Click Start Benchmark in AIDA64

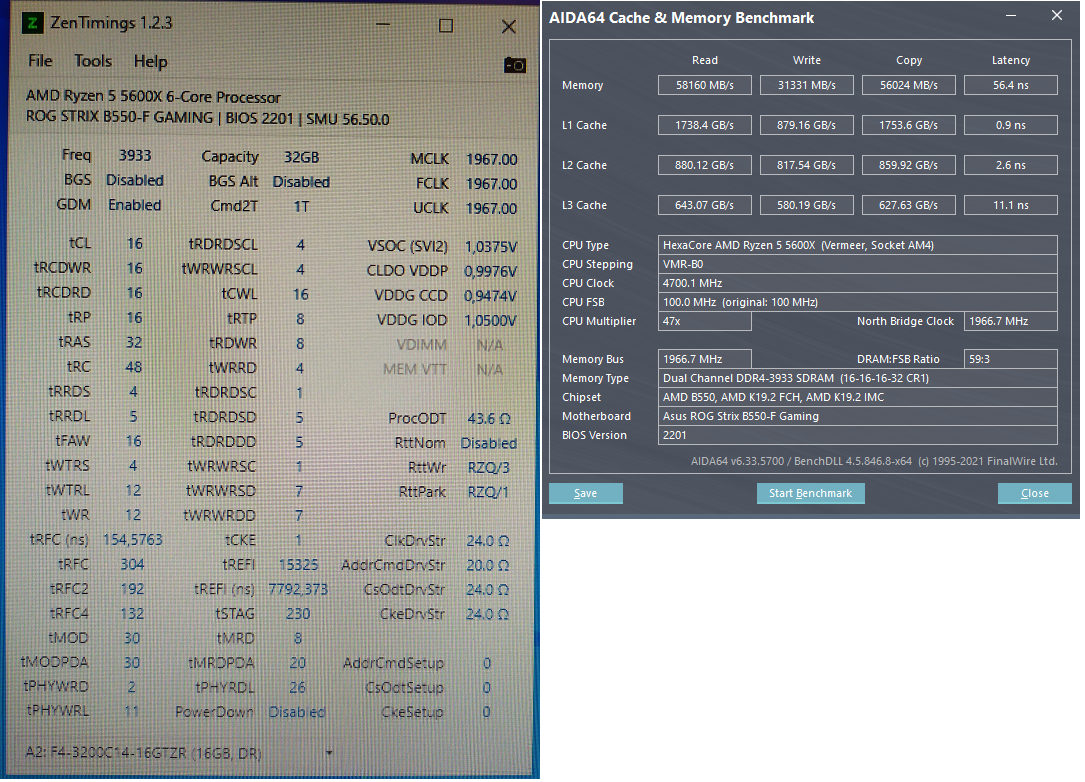[x=810, y=493]
